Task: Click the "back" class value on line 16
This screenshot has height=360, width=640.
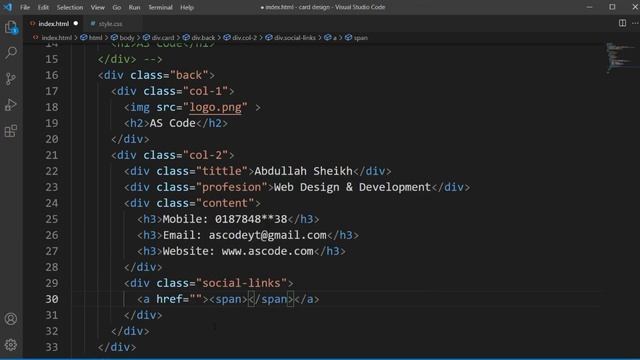Action: (x=189, y=75)
